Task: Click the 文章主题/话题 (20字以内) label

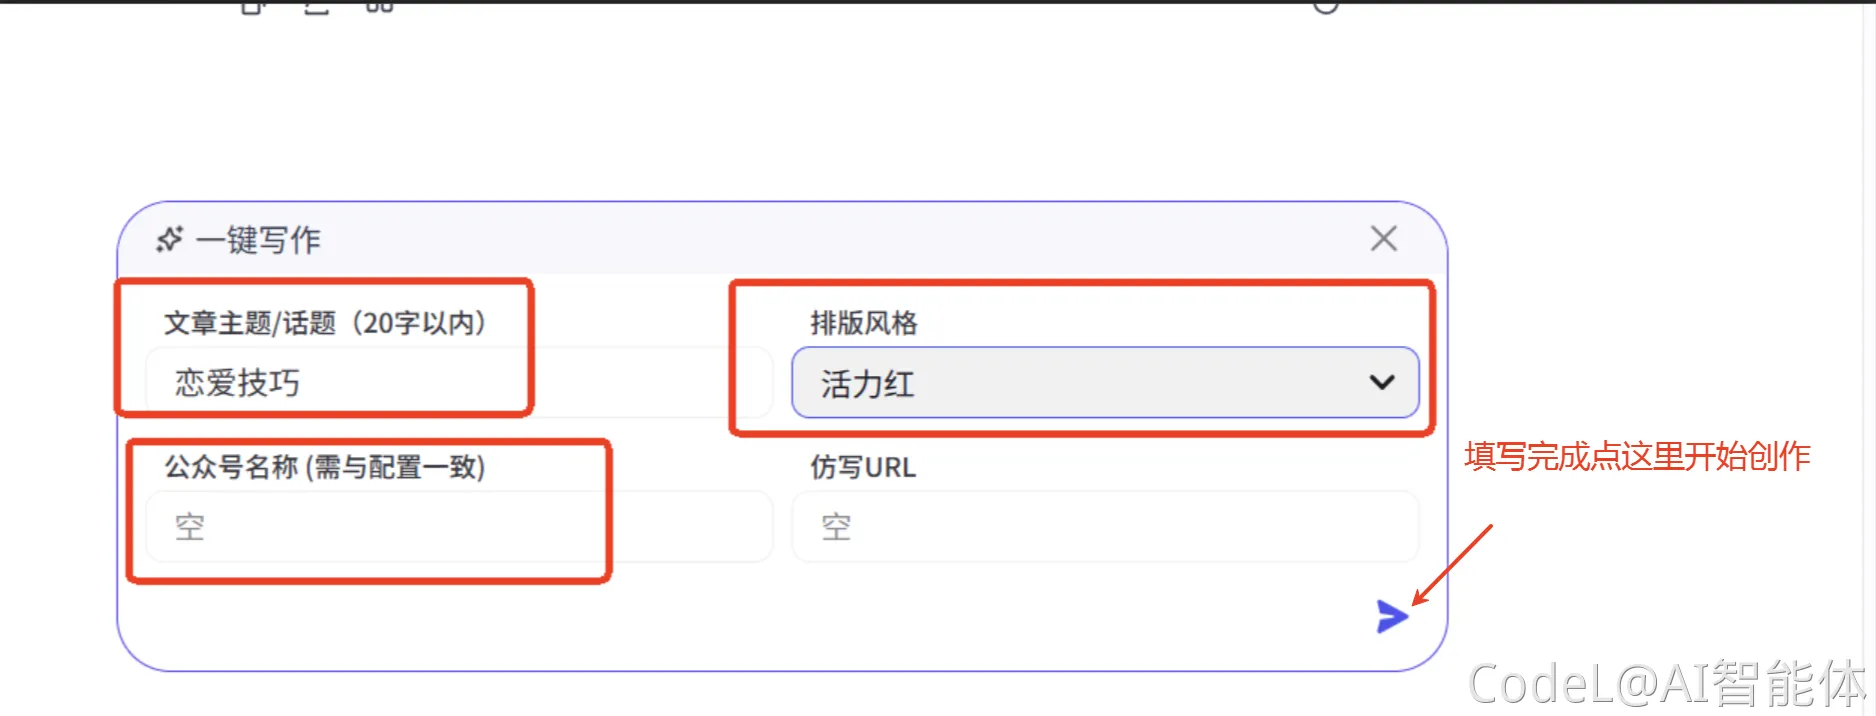Action: [x=325, y=323]
